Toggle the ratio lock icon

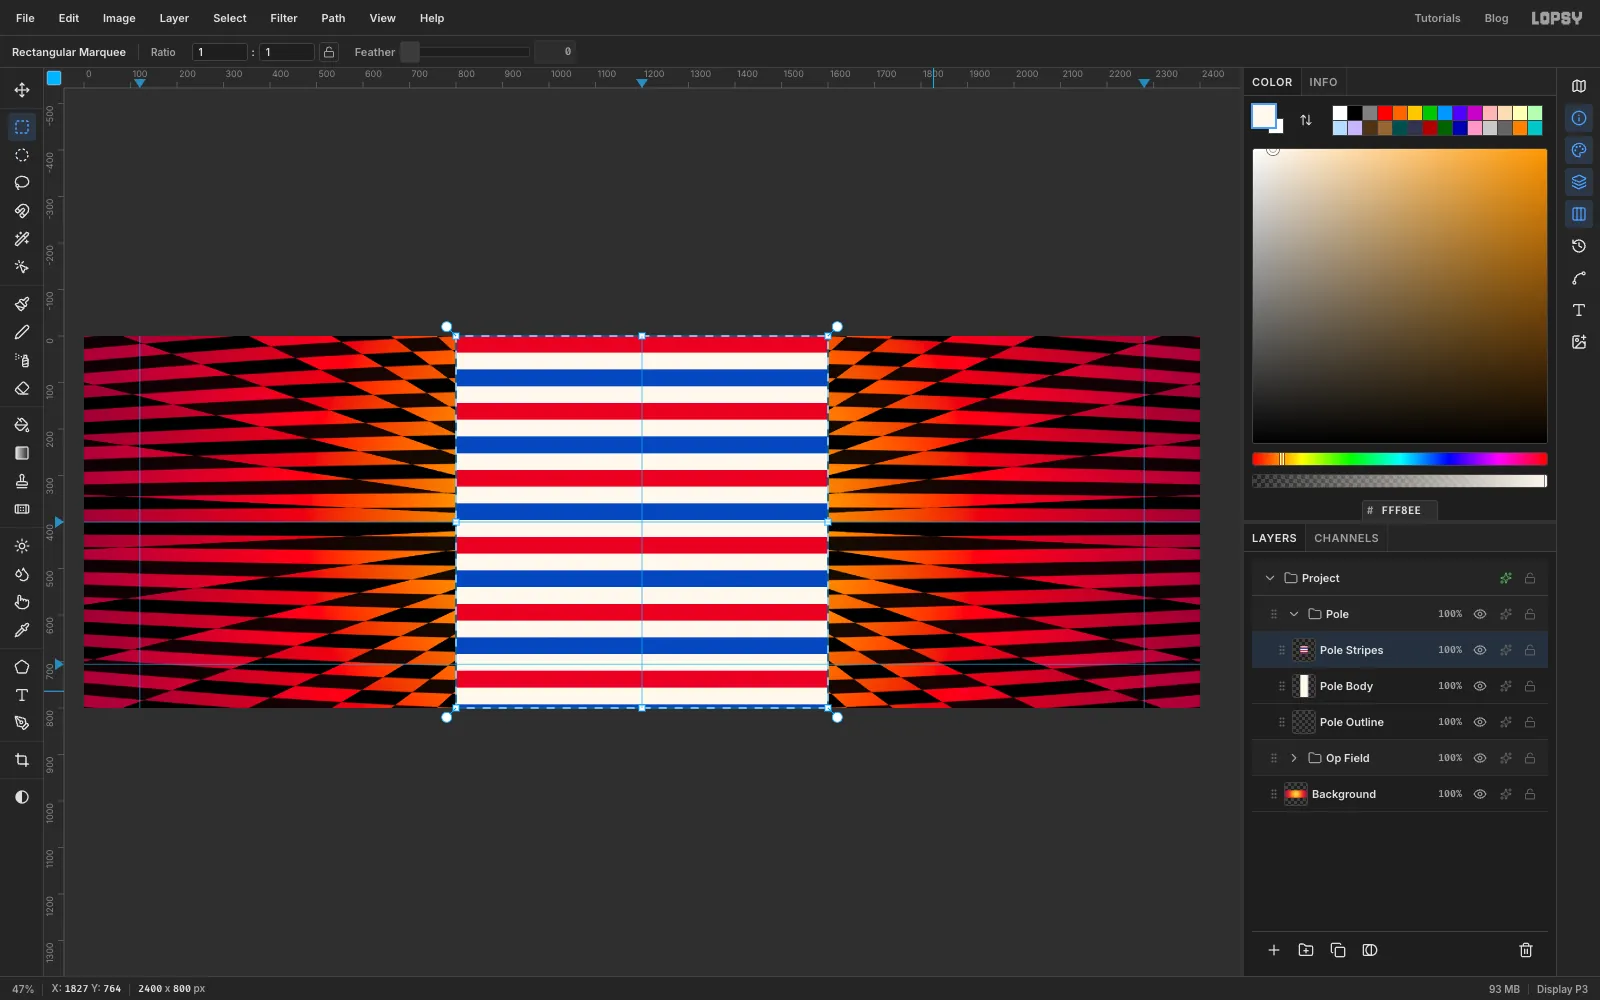point(329,52)
